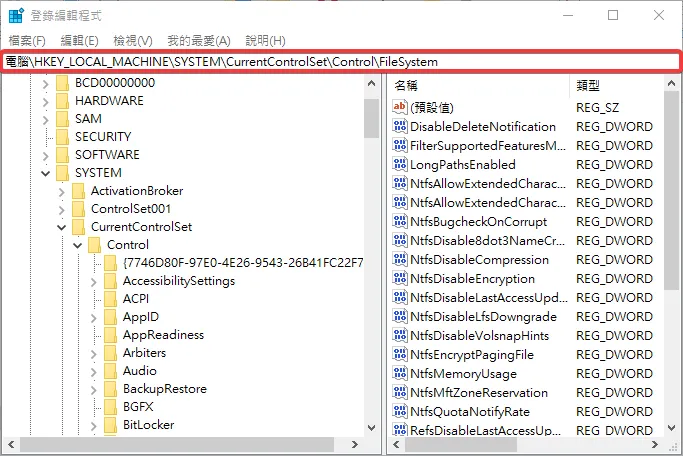Select the Audio key in tree
This screenshot has height=456, width=683.
click(140, 371)
